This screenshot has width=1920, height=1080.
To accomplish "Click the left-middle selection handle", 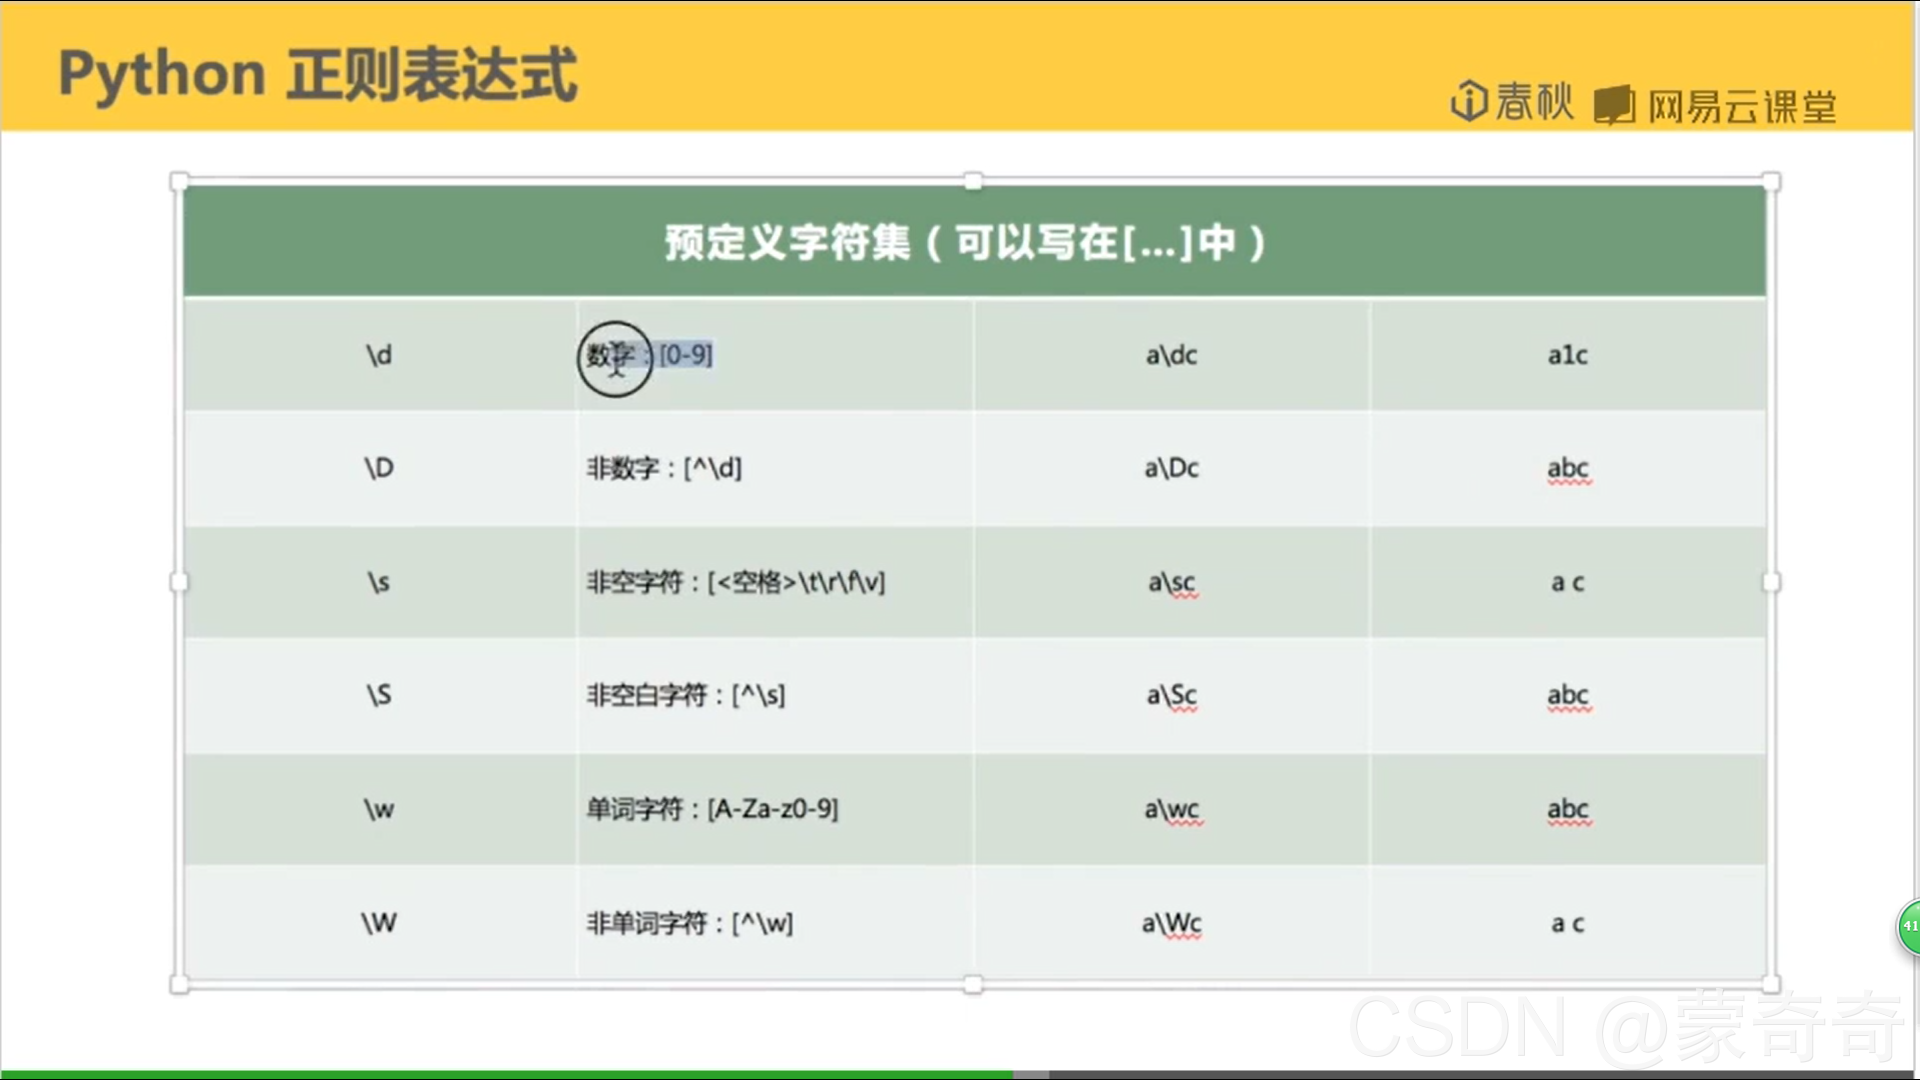I will tap(180, 583).
